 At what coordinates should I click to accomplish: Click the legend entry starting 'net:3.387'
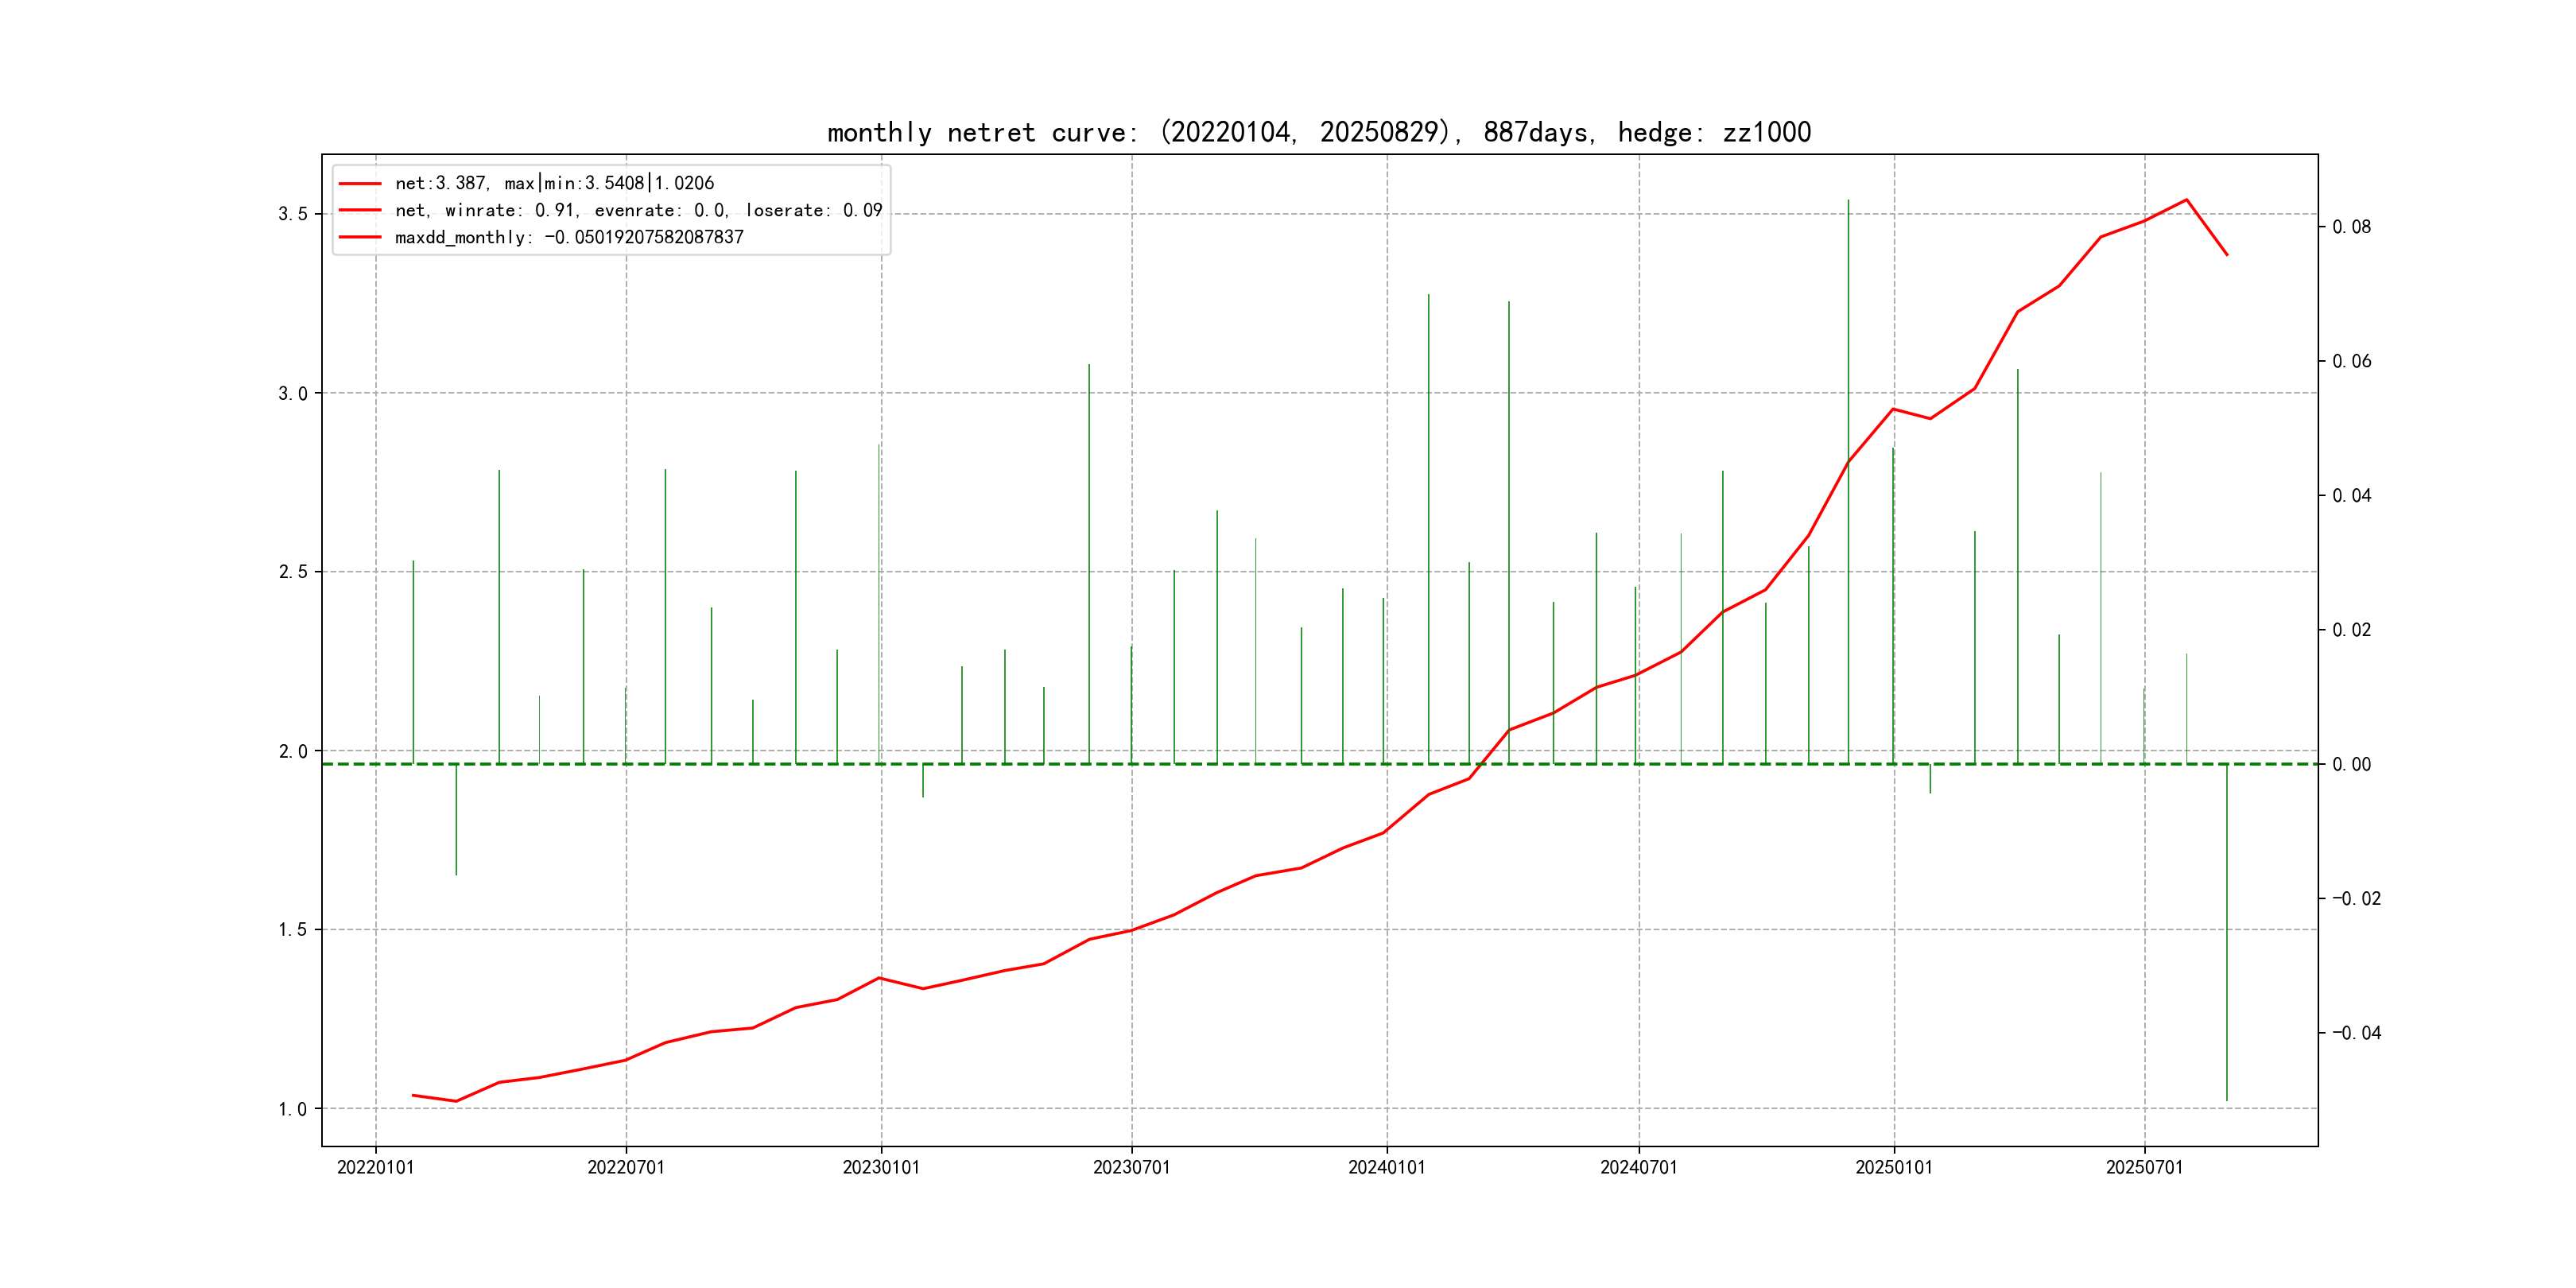[554, 183]
